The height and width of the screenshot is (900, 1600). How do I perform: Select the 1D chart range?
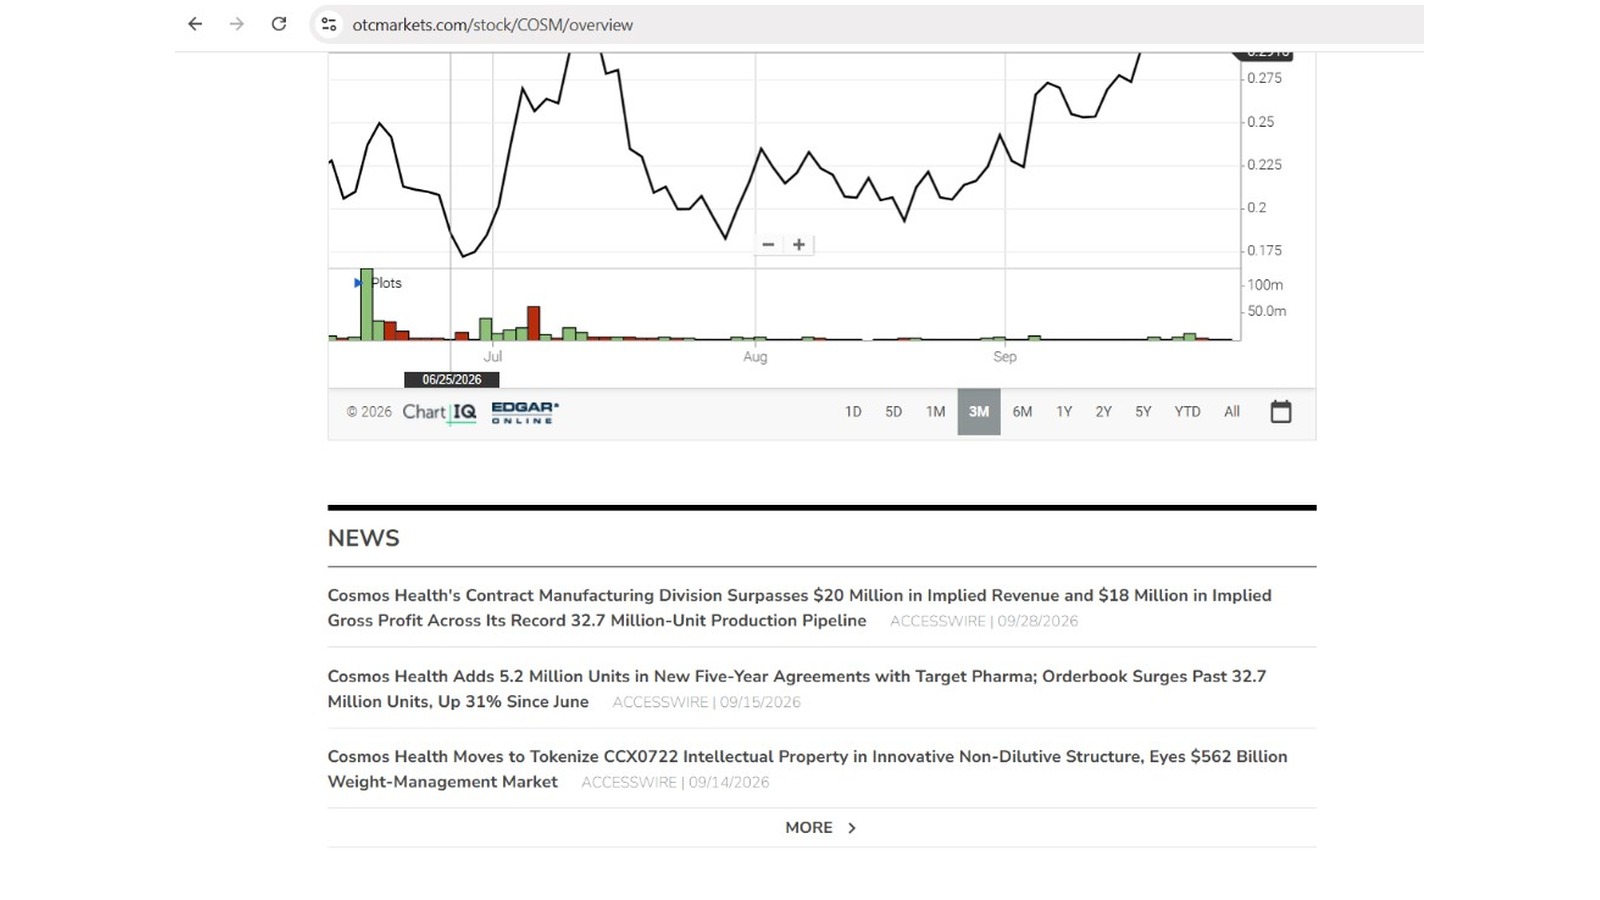[x=853, y=412]
